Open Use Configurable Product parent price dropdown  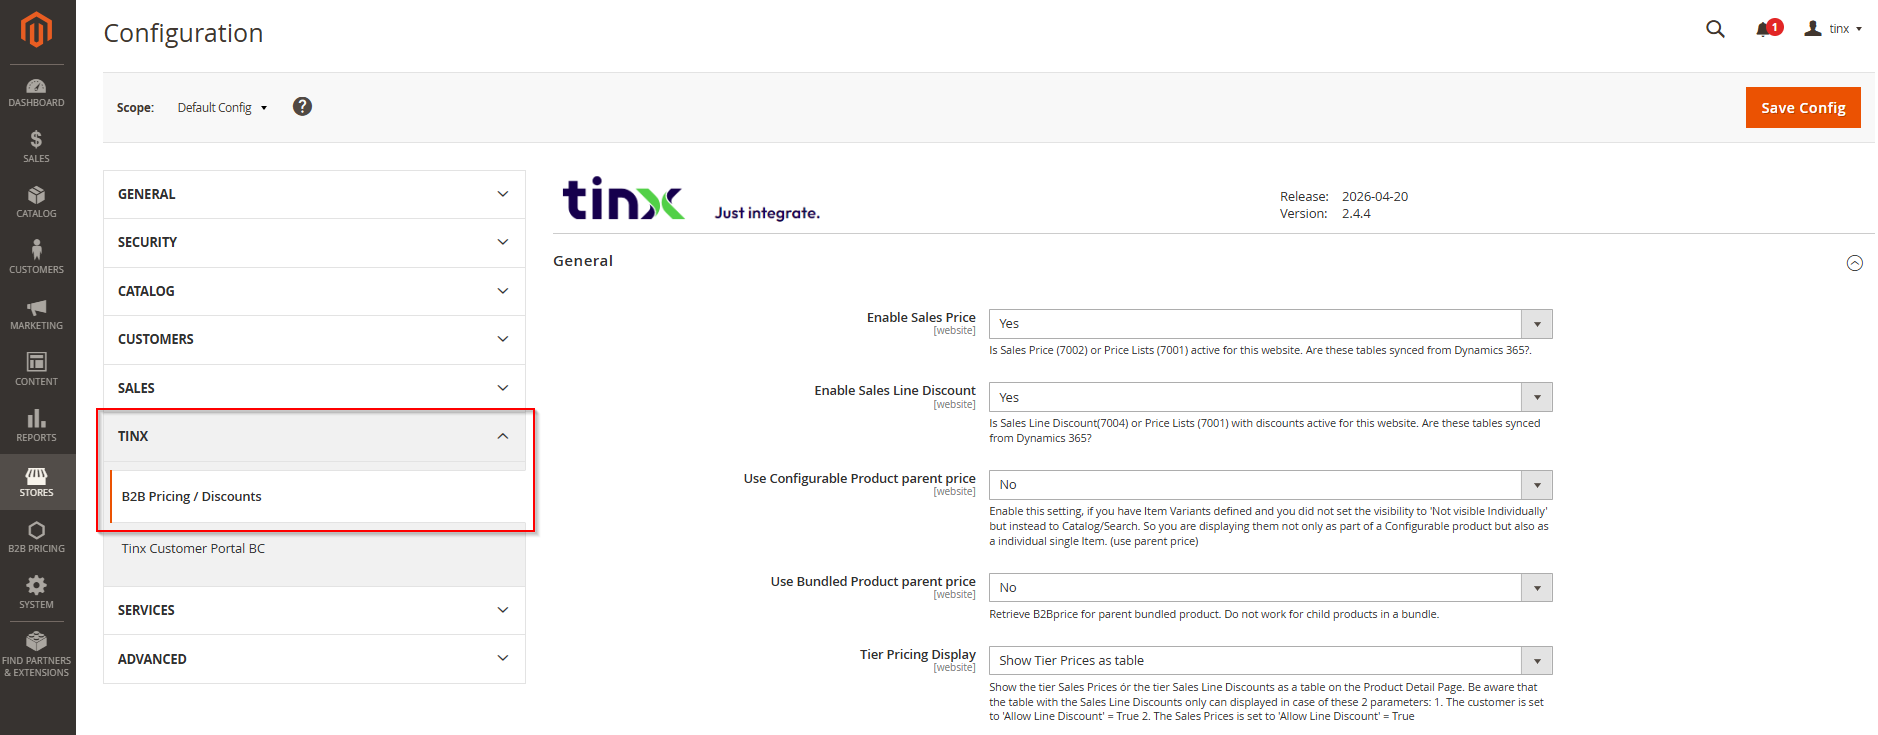(1270, 485)
